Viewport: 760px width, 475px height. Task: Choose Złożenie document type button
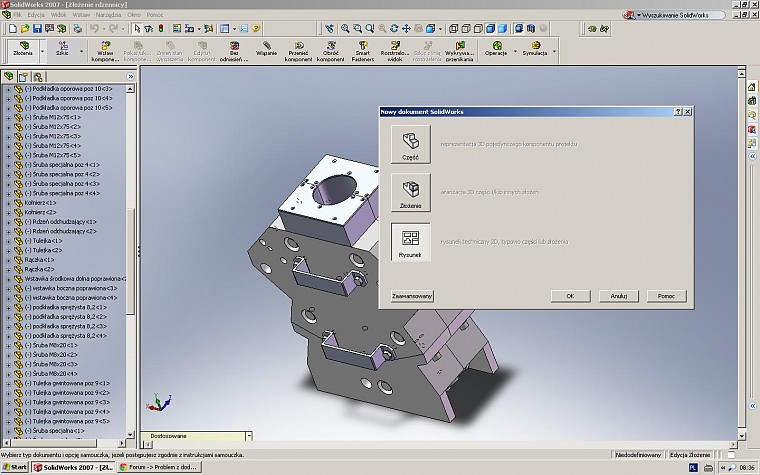[411, 193]
